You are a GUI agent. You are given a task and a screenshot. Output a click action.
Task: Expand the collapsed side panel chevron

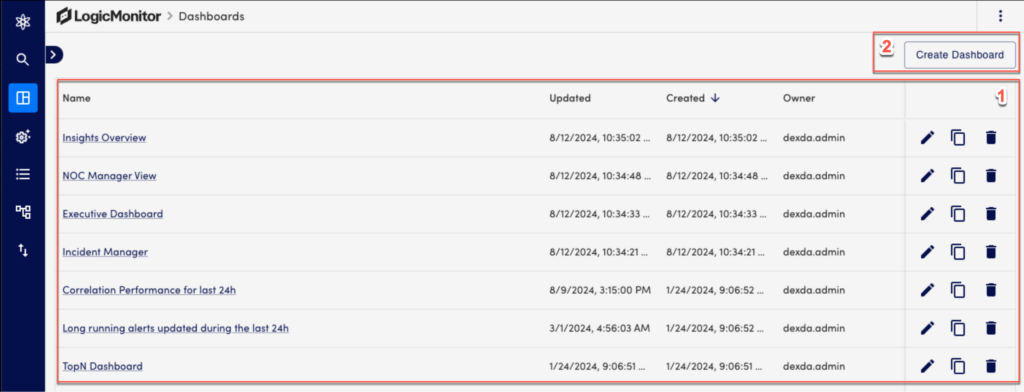pos(54,56)
